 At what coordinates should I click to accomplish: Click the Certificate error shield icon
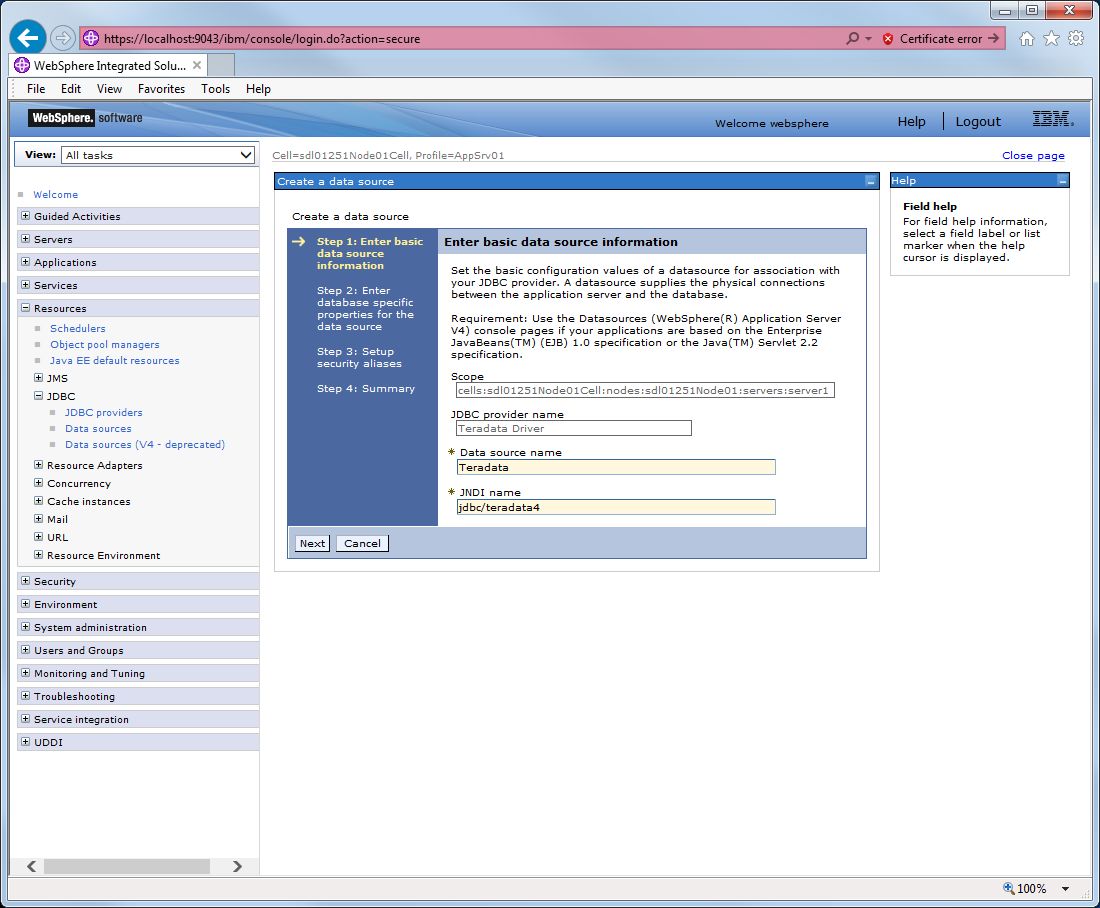click(887, 39)
